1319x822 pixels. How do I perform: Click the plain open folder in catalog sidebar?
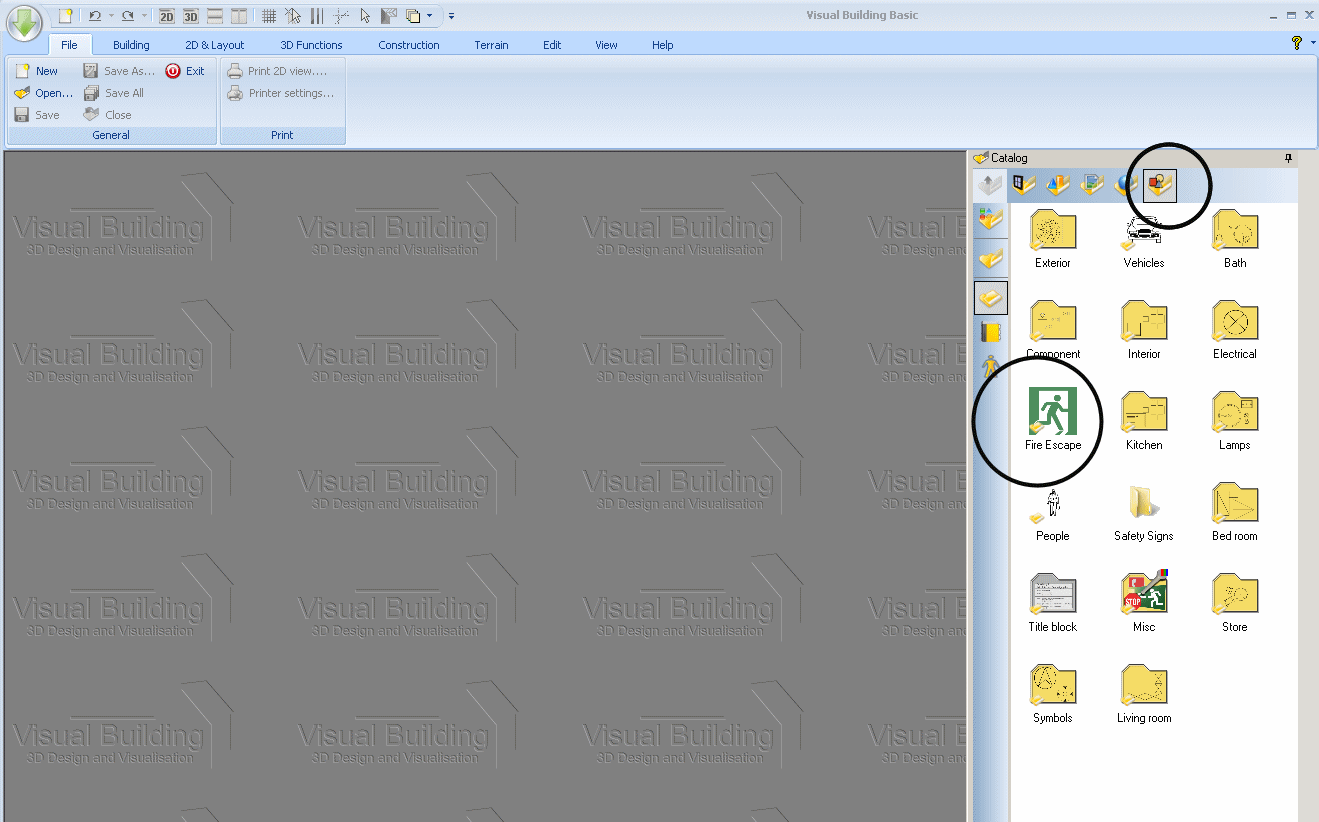coord(990,259)
